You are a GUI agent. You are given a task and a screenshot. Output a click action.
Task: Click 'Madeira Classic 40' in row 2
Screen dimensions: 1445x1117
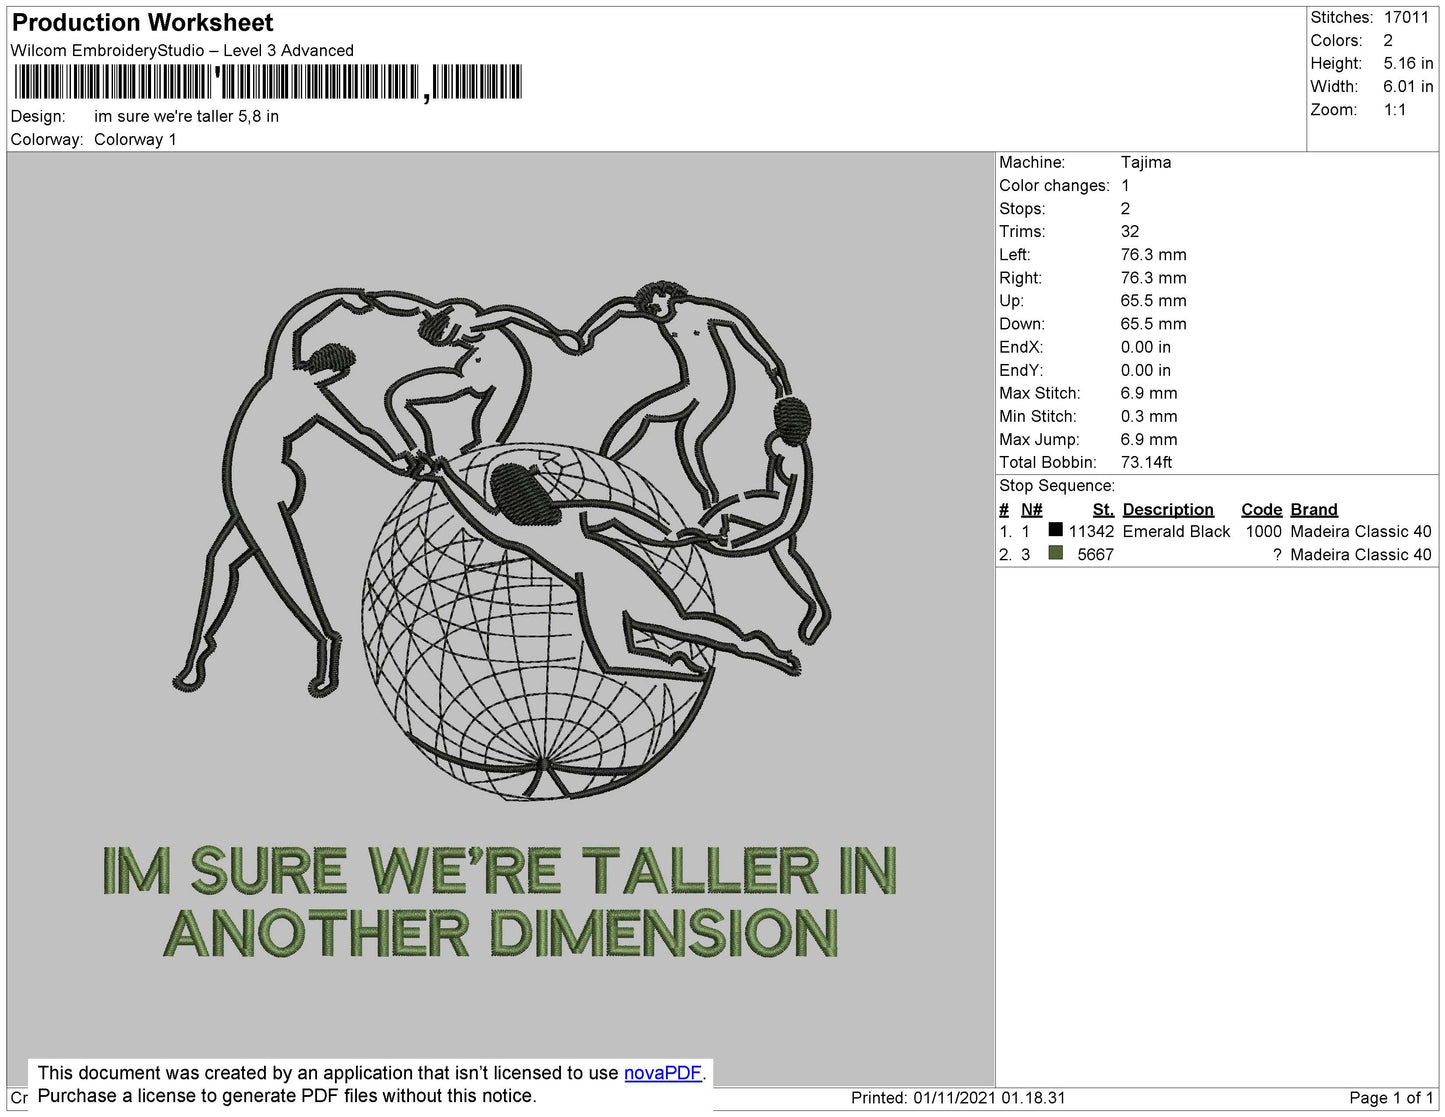tap(1361, 555)
